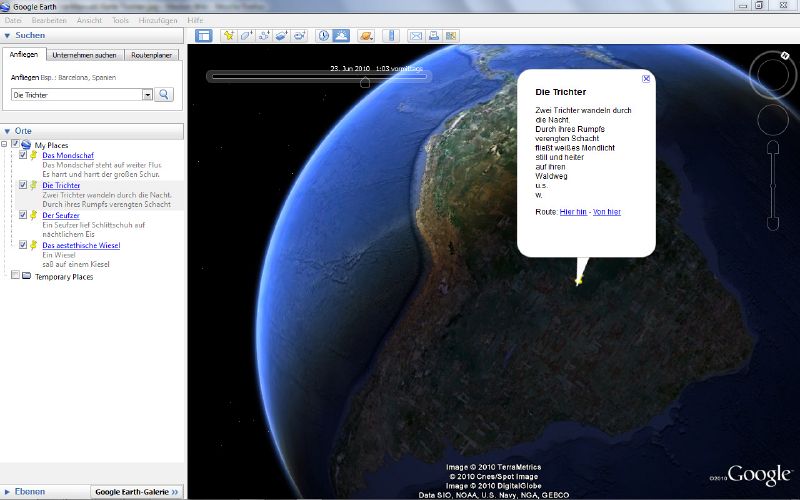
Task: Uncheck the My Places checkbox
Action: [15, 144]
